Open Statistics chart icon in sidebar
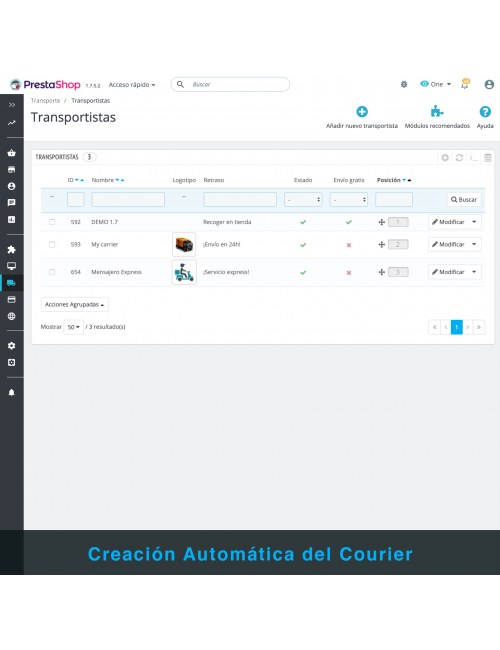 pyautogui.click(x=12, y=219)
